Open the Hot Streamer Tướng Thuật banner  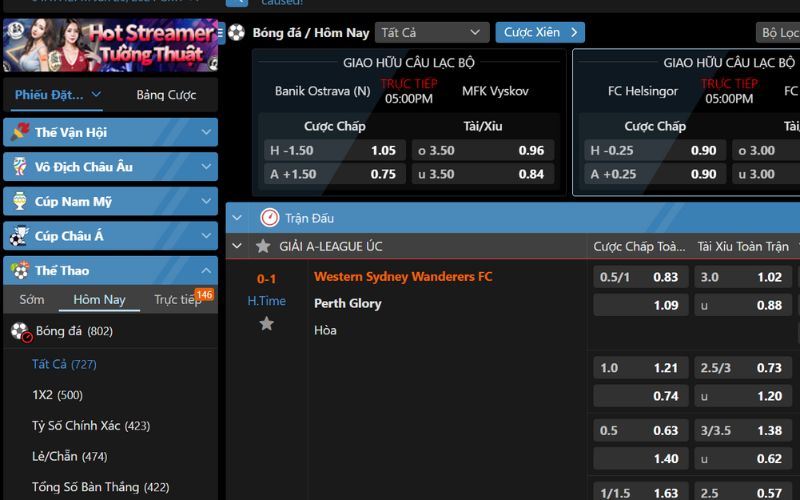pyautogui.click(x=111, y=45)
